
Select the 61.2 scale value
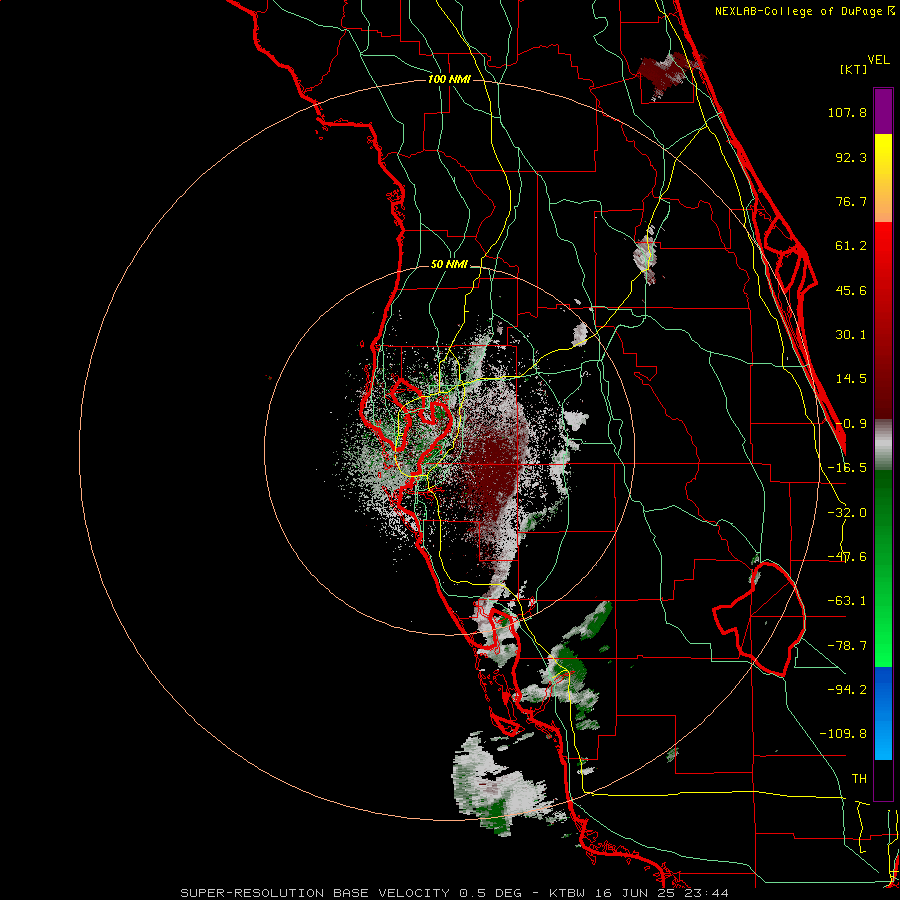[851, 246]
